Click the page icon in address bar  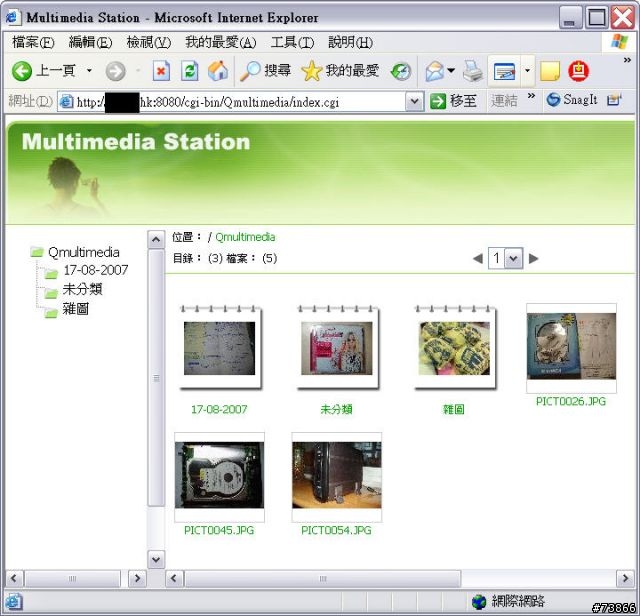point(67,101)
